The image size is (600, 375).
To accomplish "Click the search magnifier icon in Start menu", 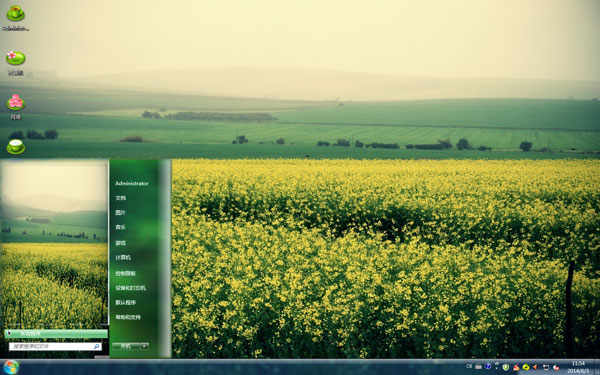I will pos(96,346).
